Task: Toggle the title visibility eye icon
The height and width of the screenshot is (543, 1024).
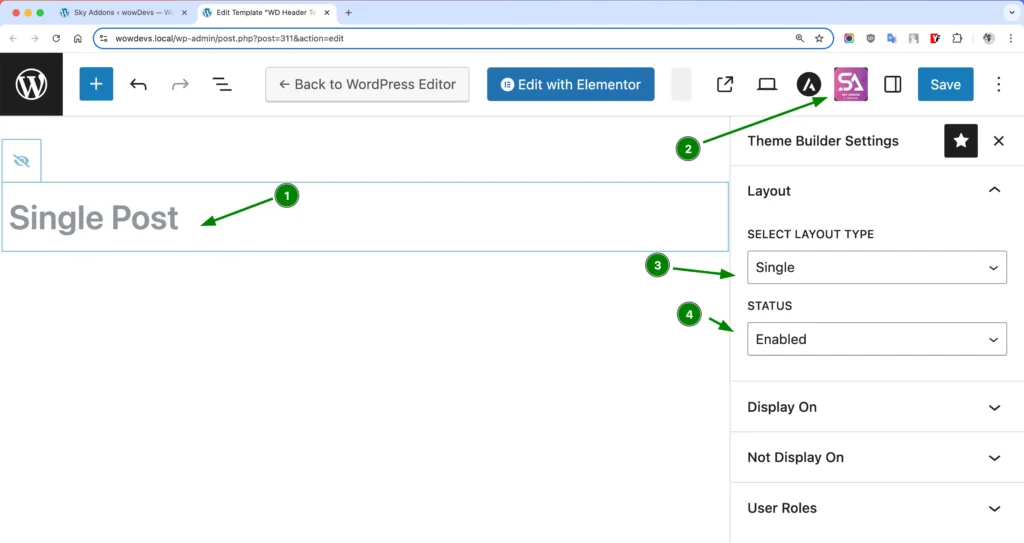Action: point(22,161)
